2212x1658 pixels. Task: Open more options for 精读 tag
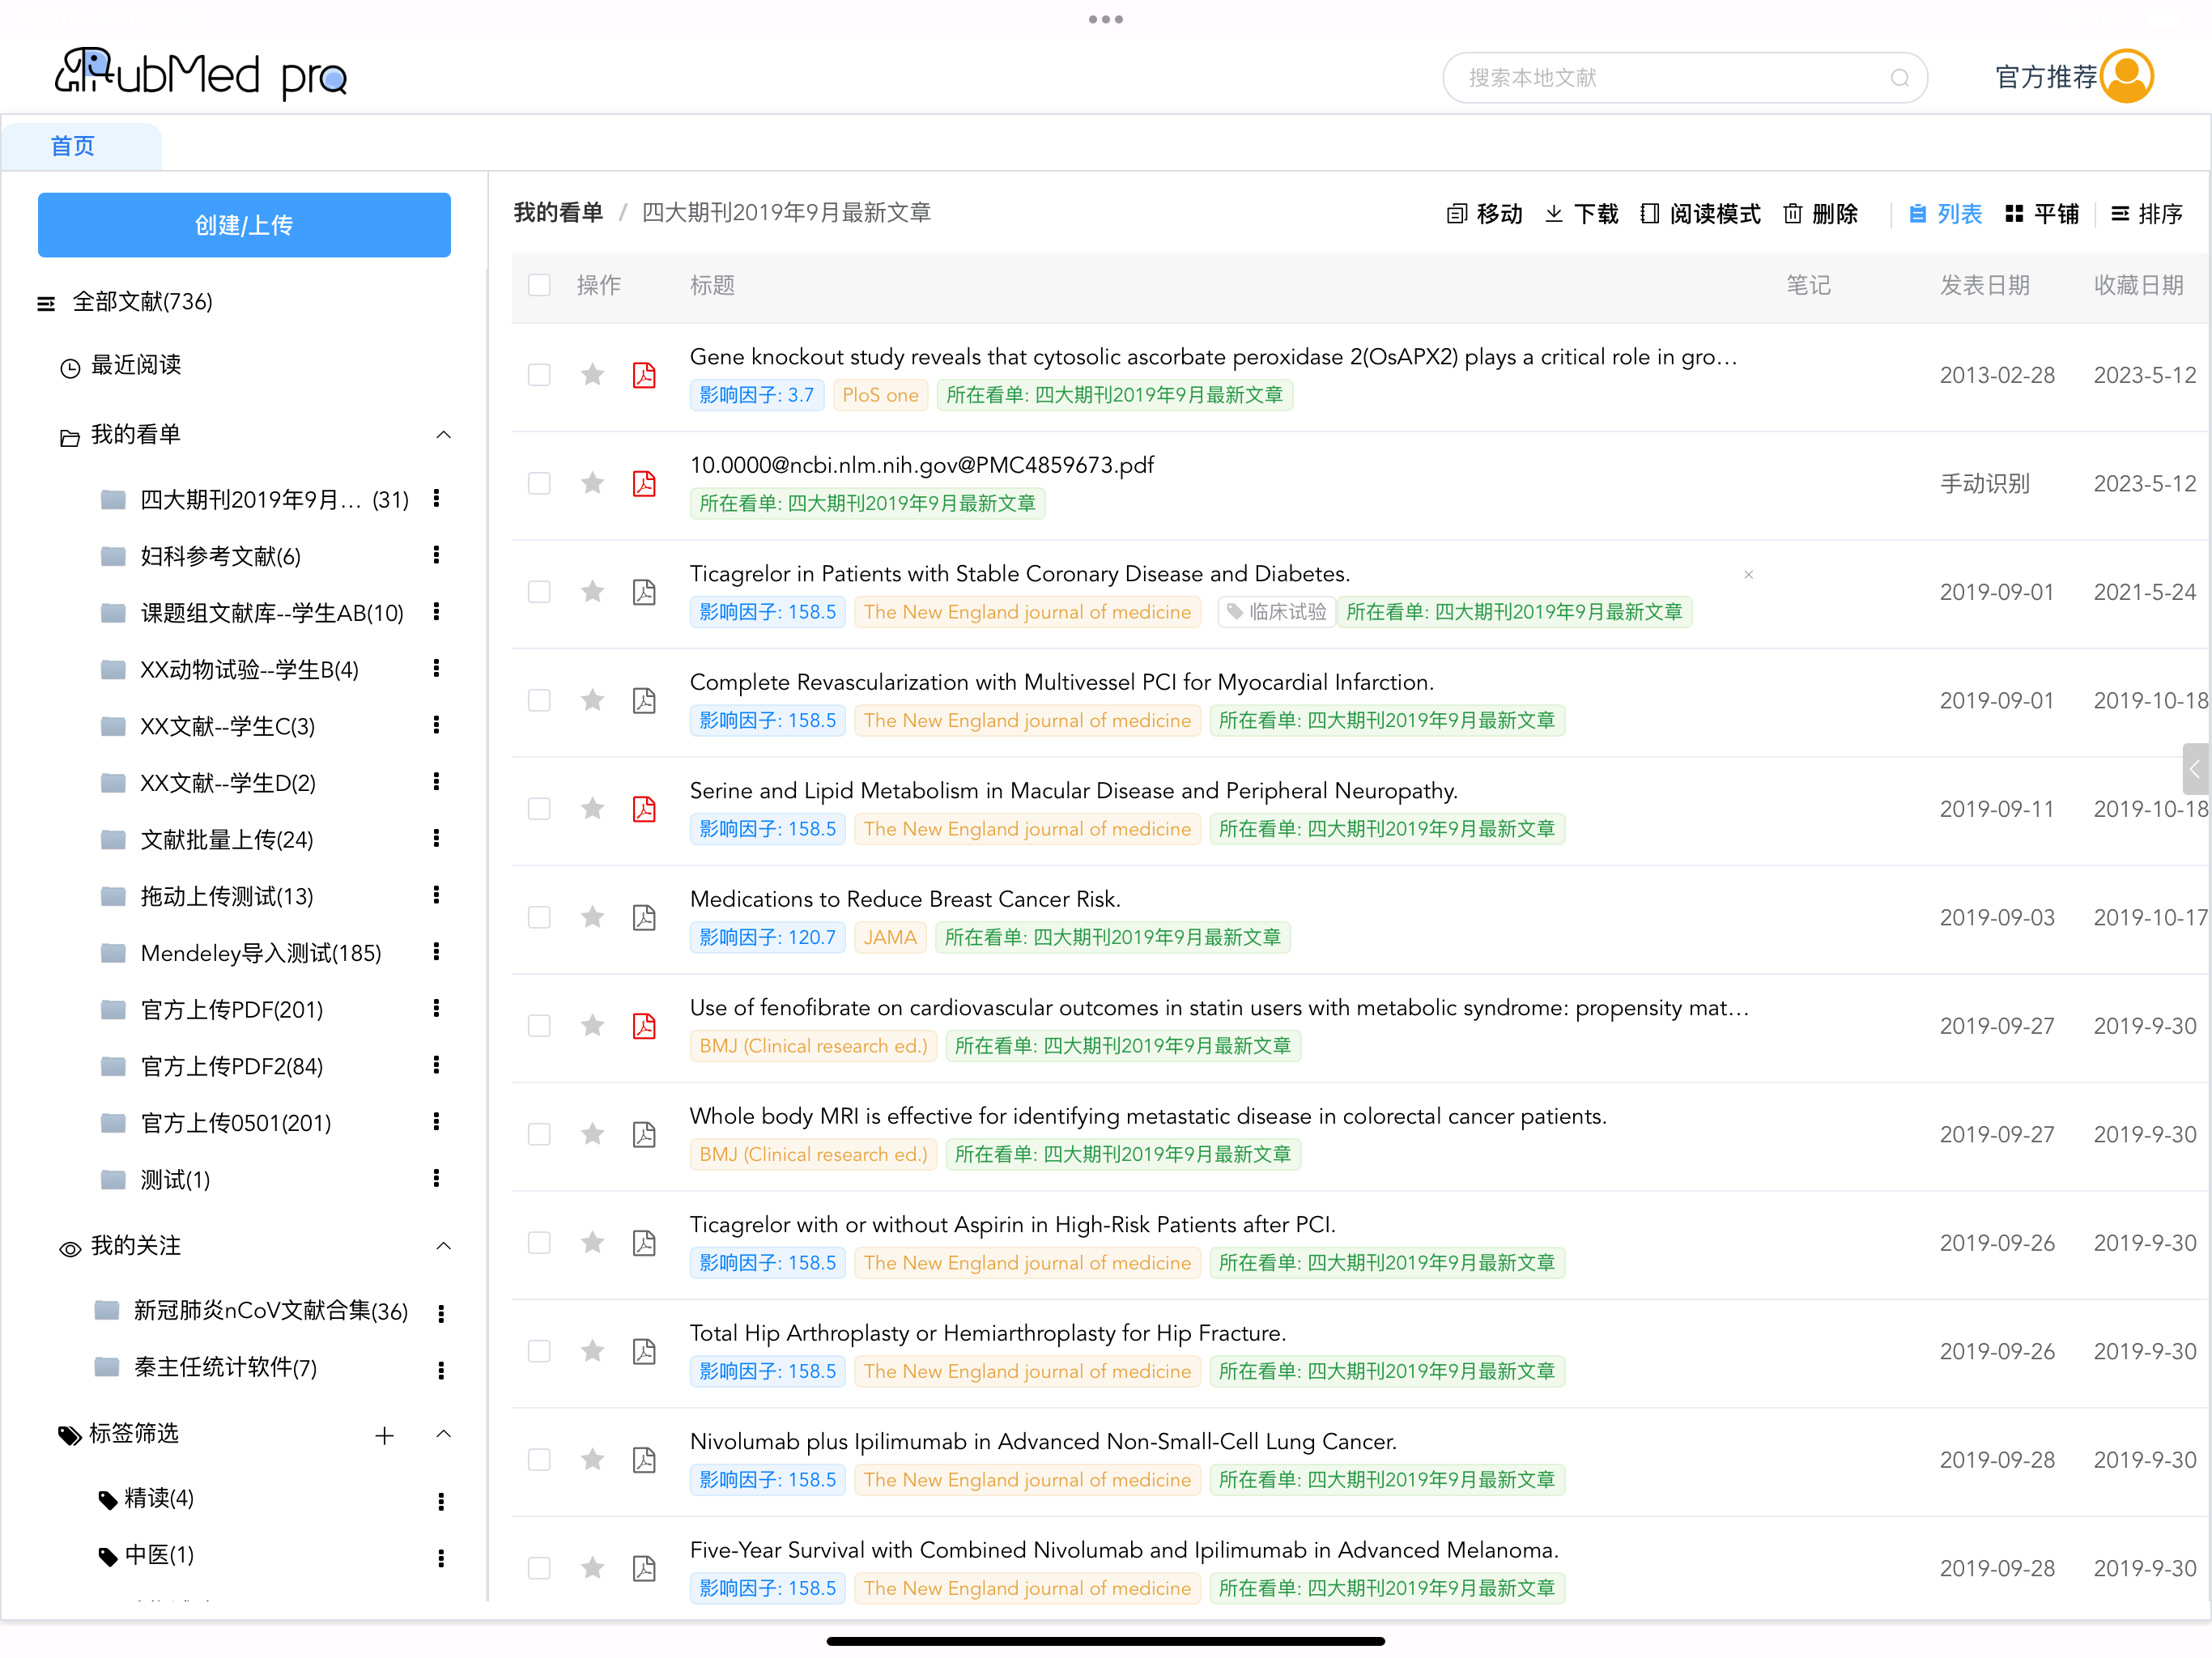click(x=441, y=1500)
